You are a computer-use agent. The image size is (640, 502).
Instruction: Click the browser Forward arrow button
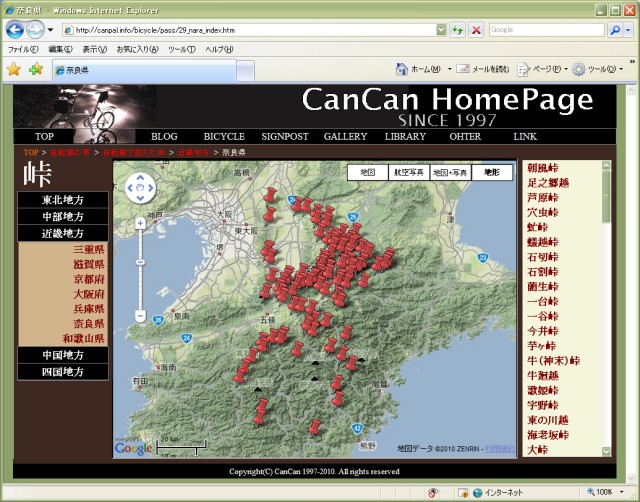[35, 30]
